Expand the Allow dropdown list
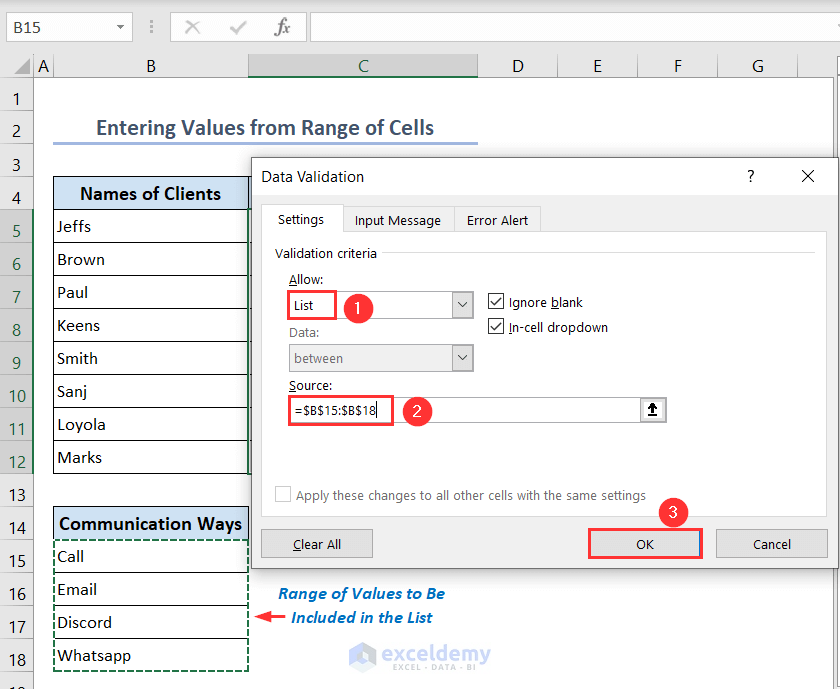 tap(462, 305)
